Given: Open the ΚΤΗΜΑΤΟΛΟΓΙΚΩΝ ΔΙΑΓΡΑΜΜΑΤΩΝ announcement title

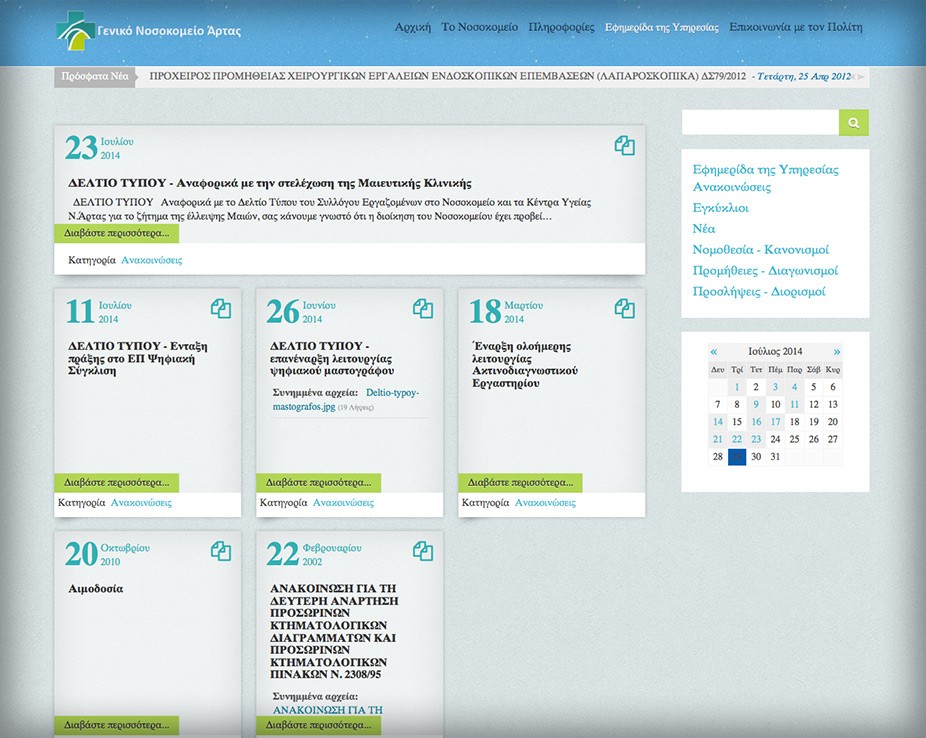Looking at the screenshot, I should click(x=334, y=631).
